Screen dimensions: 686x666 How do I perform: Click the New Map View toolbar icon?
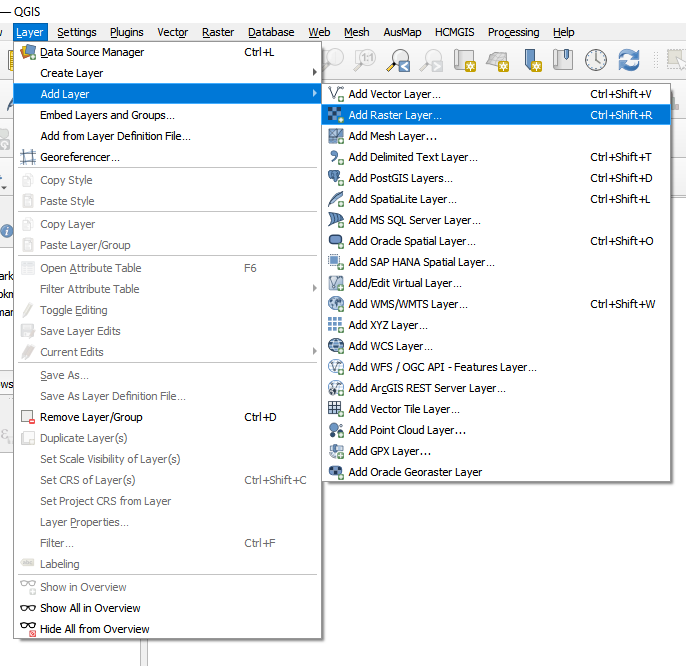coord(464,60)
